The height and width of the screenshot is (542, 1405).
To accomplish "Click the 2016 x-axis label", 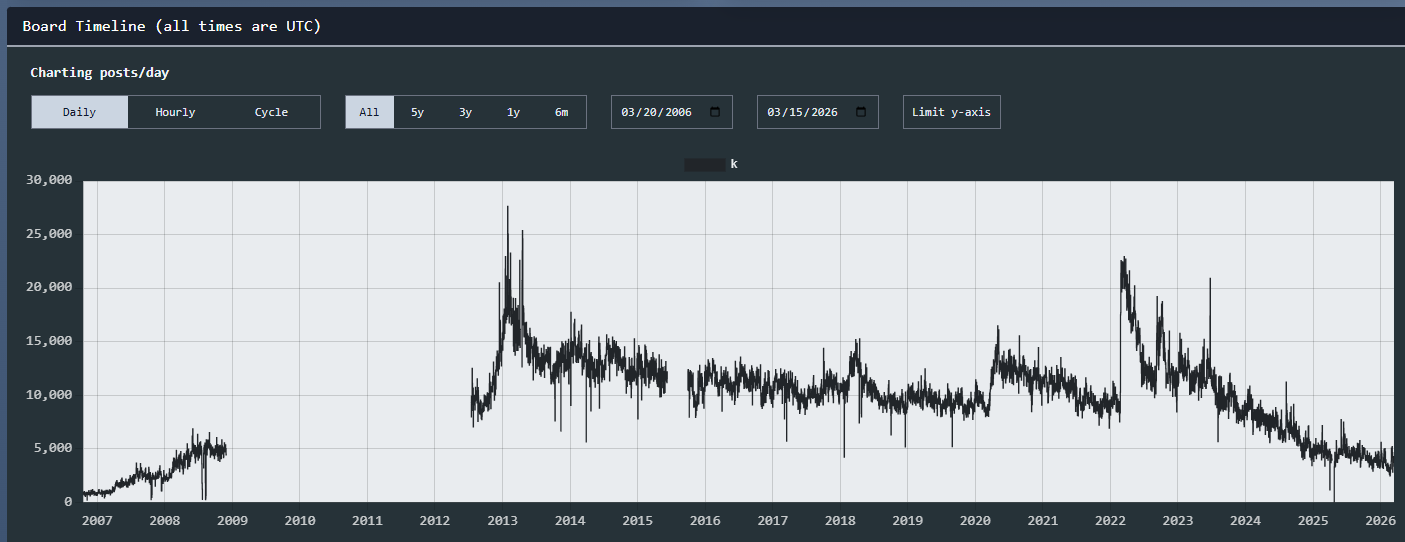I will 705,521.
